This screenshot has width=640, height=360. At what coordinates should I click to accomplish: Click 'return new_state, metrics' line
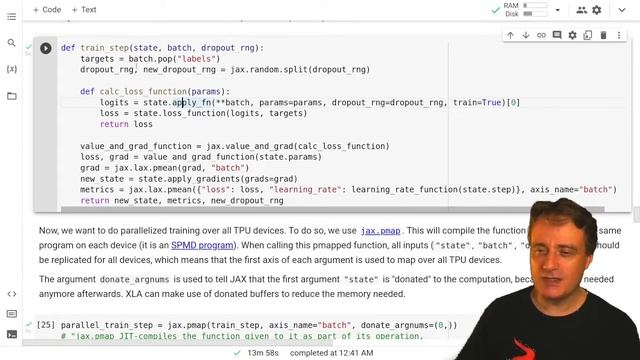182,200
